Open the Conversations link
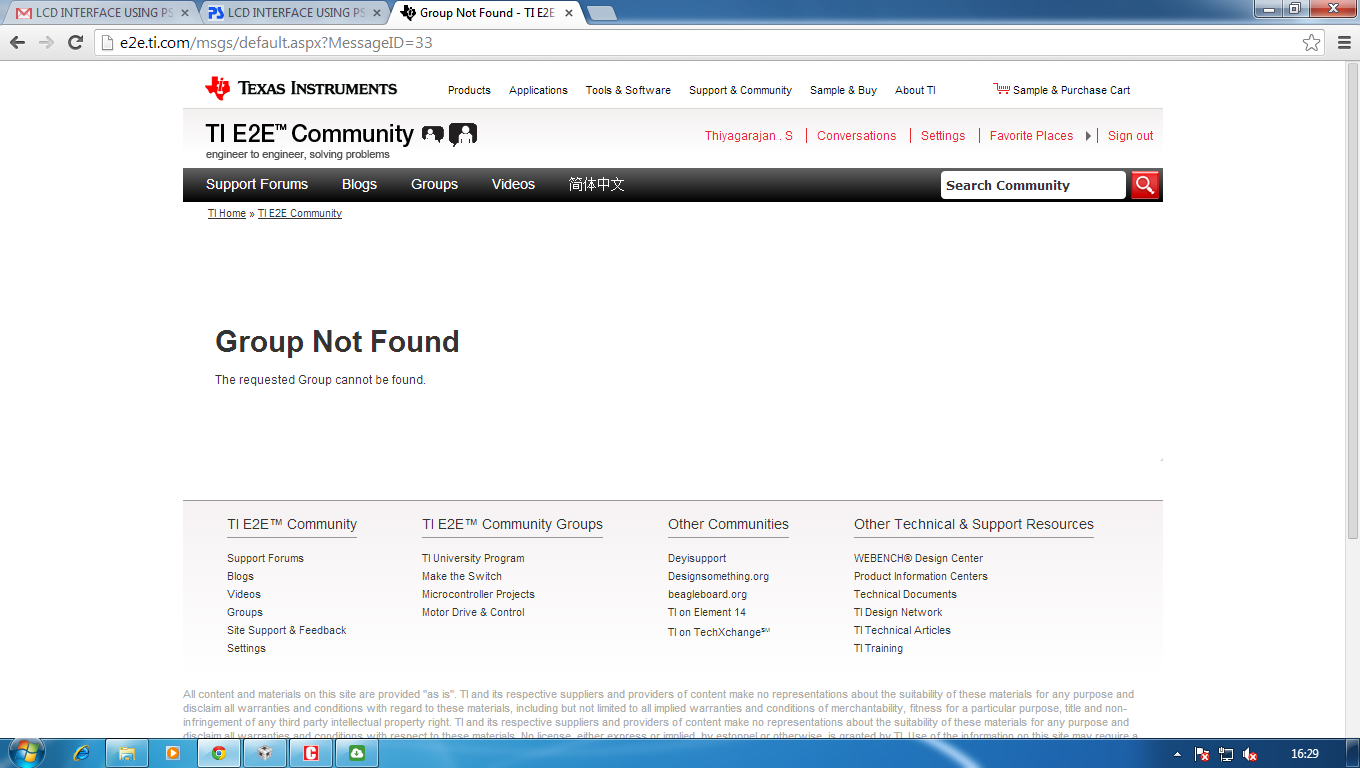 tap(856, 136)
